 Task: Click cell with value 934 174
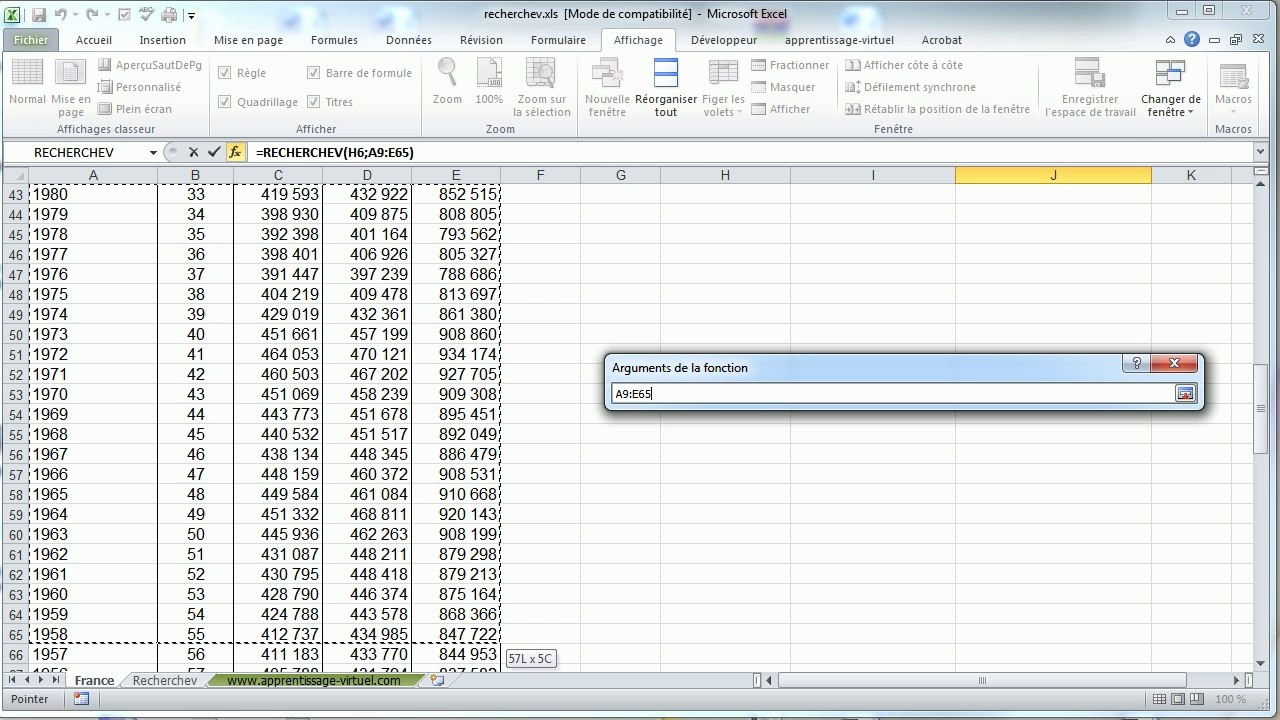(x=456, y=354)
